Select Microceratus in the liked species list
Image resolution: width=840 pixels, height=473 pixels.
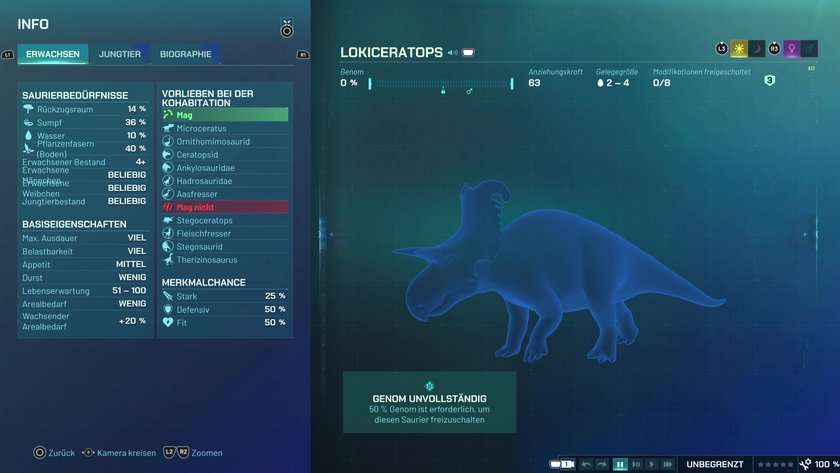(225, 129)
